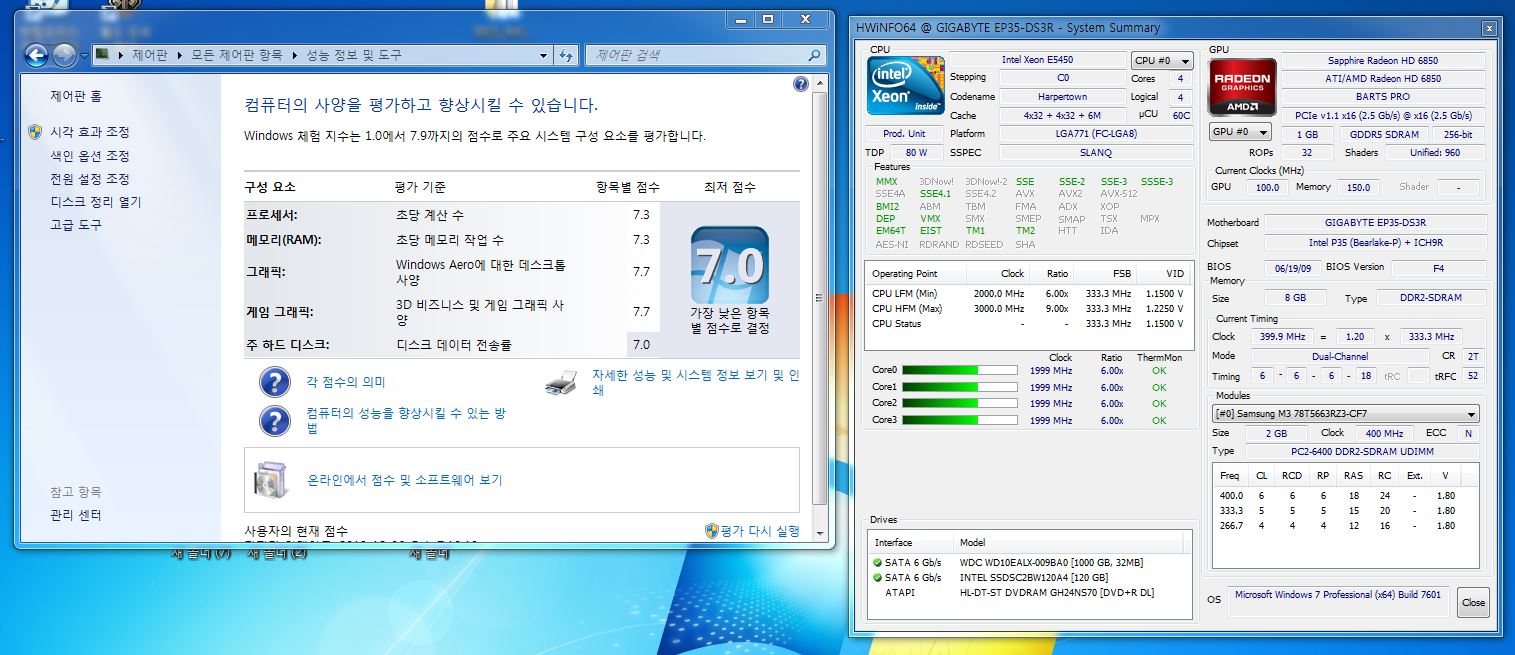
Task: Click the Close button in HWiNFO64 summary
Action: 1473,603
